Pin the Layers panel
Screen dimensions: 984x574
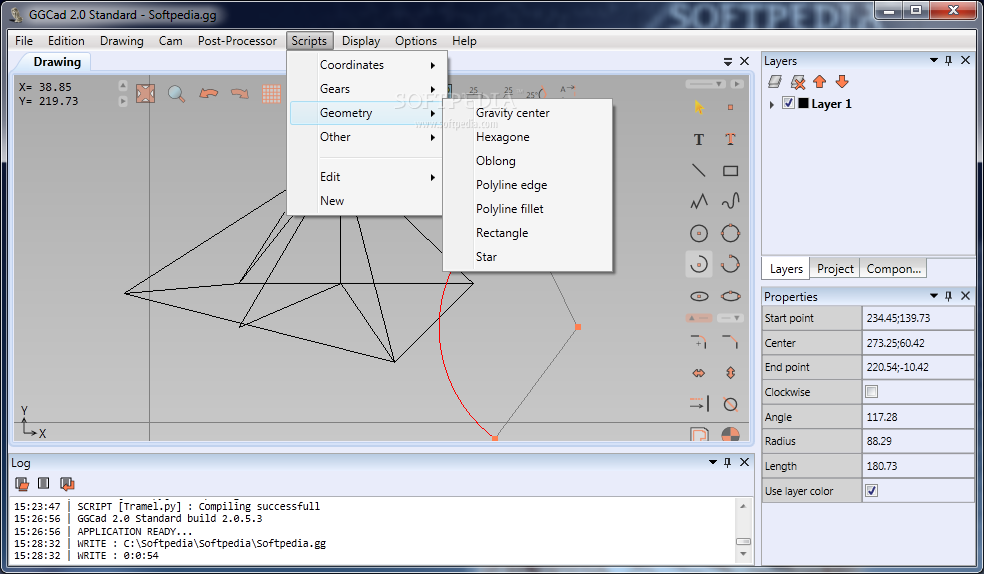[x=948, y=60]
